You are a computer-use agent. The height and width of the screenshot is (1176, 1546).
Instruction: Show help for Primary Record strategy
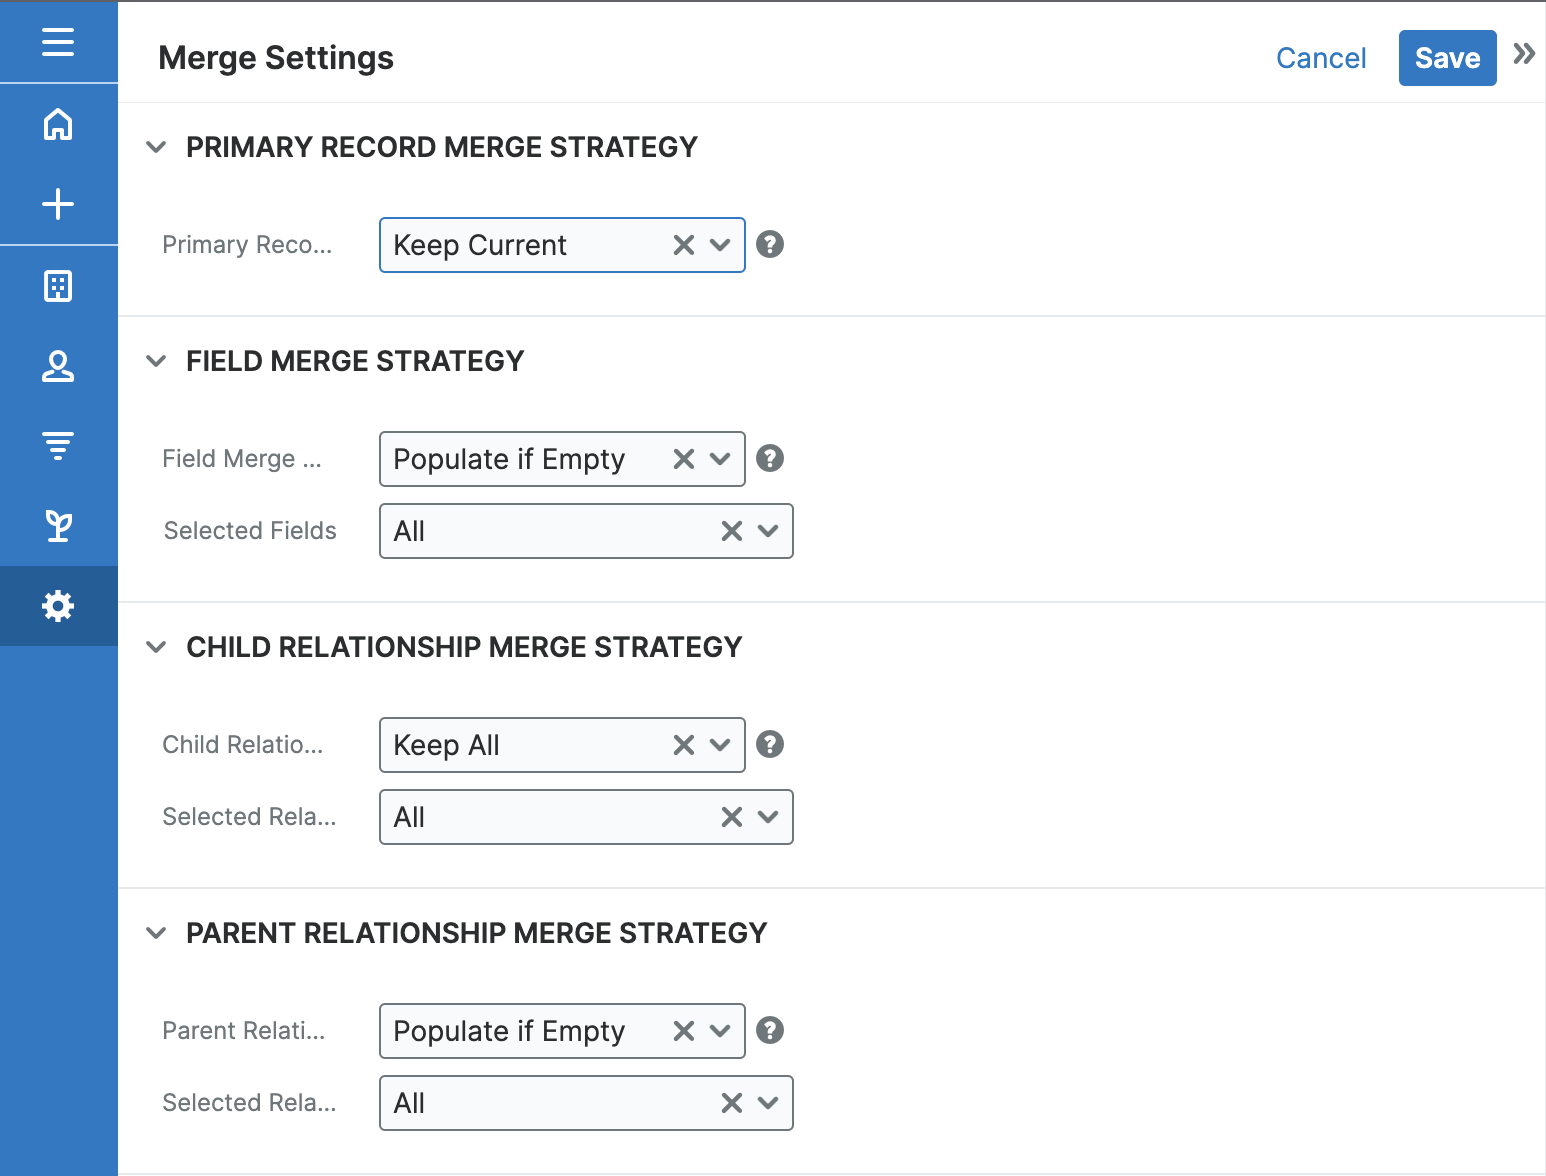[x=769, y=244]
